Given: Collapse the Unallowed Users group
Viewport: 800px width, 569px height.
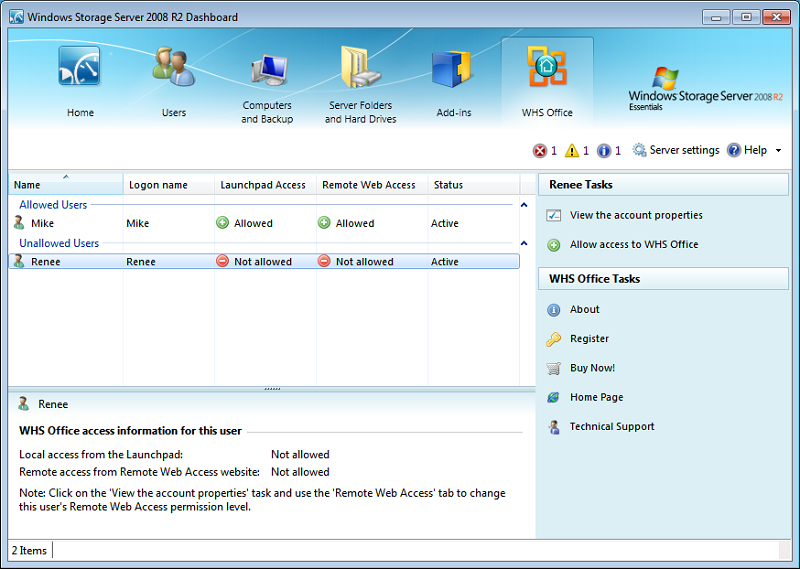Looking at the screenshot, I should tap(523, 243).
